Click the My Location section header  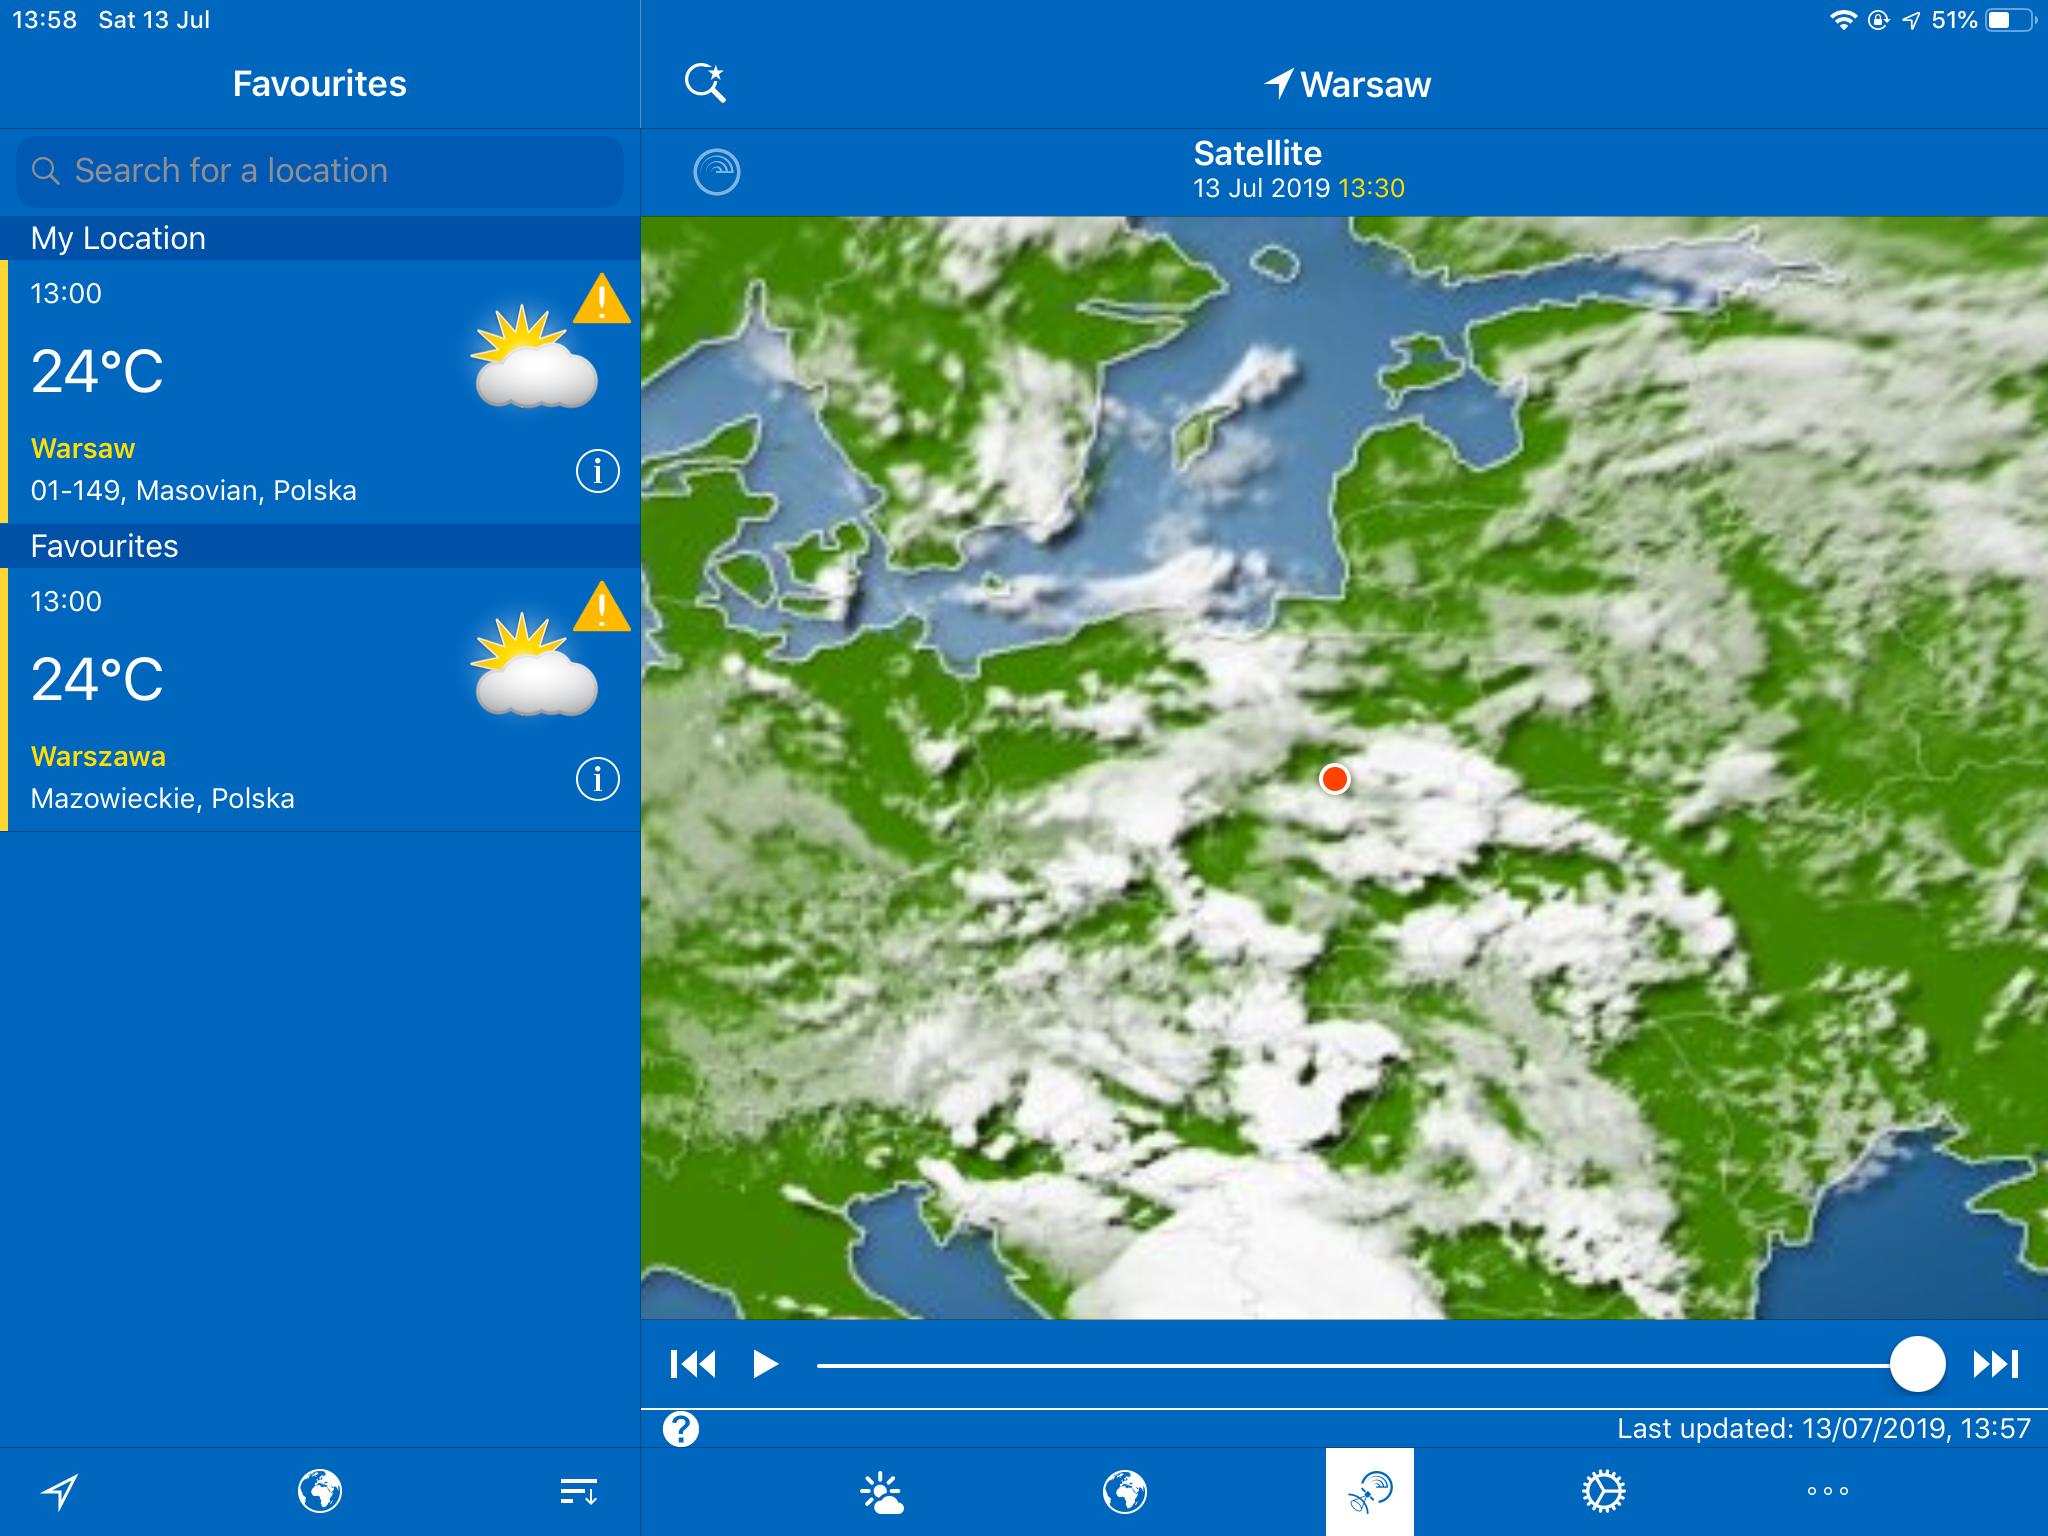pyautogui.click(x=320, y=238)
